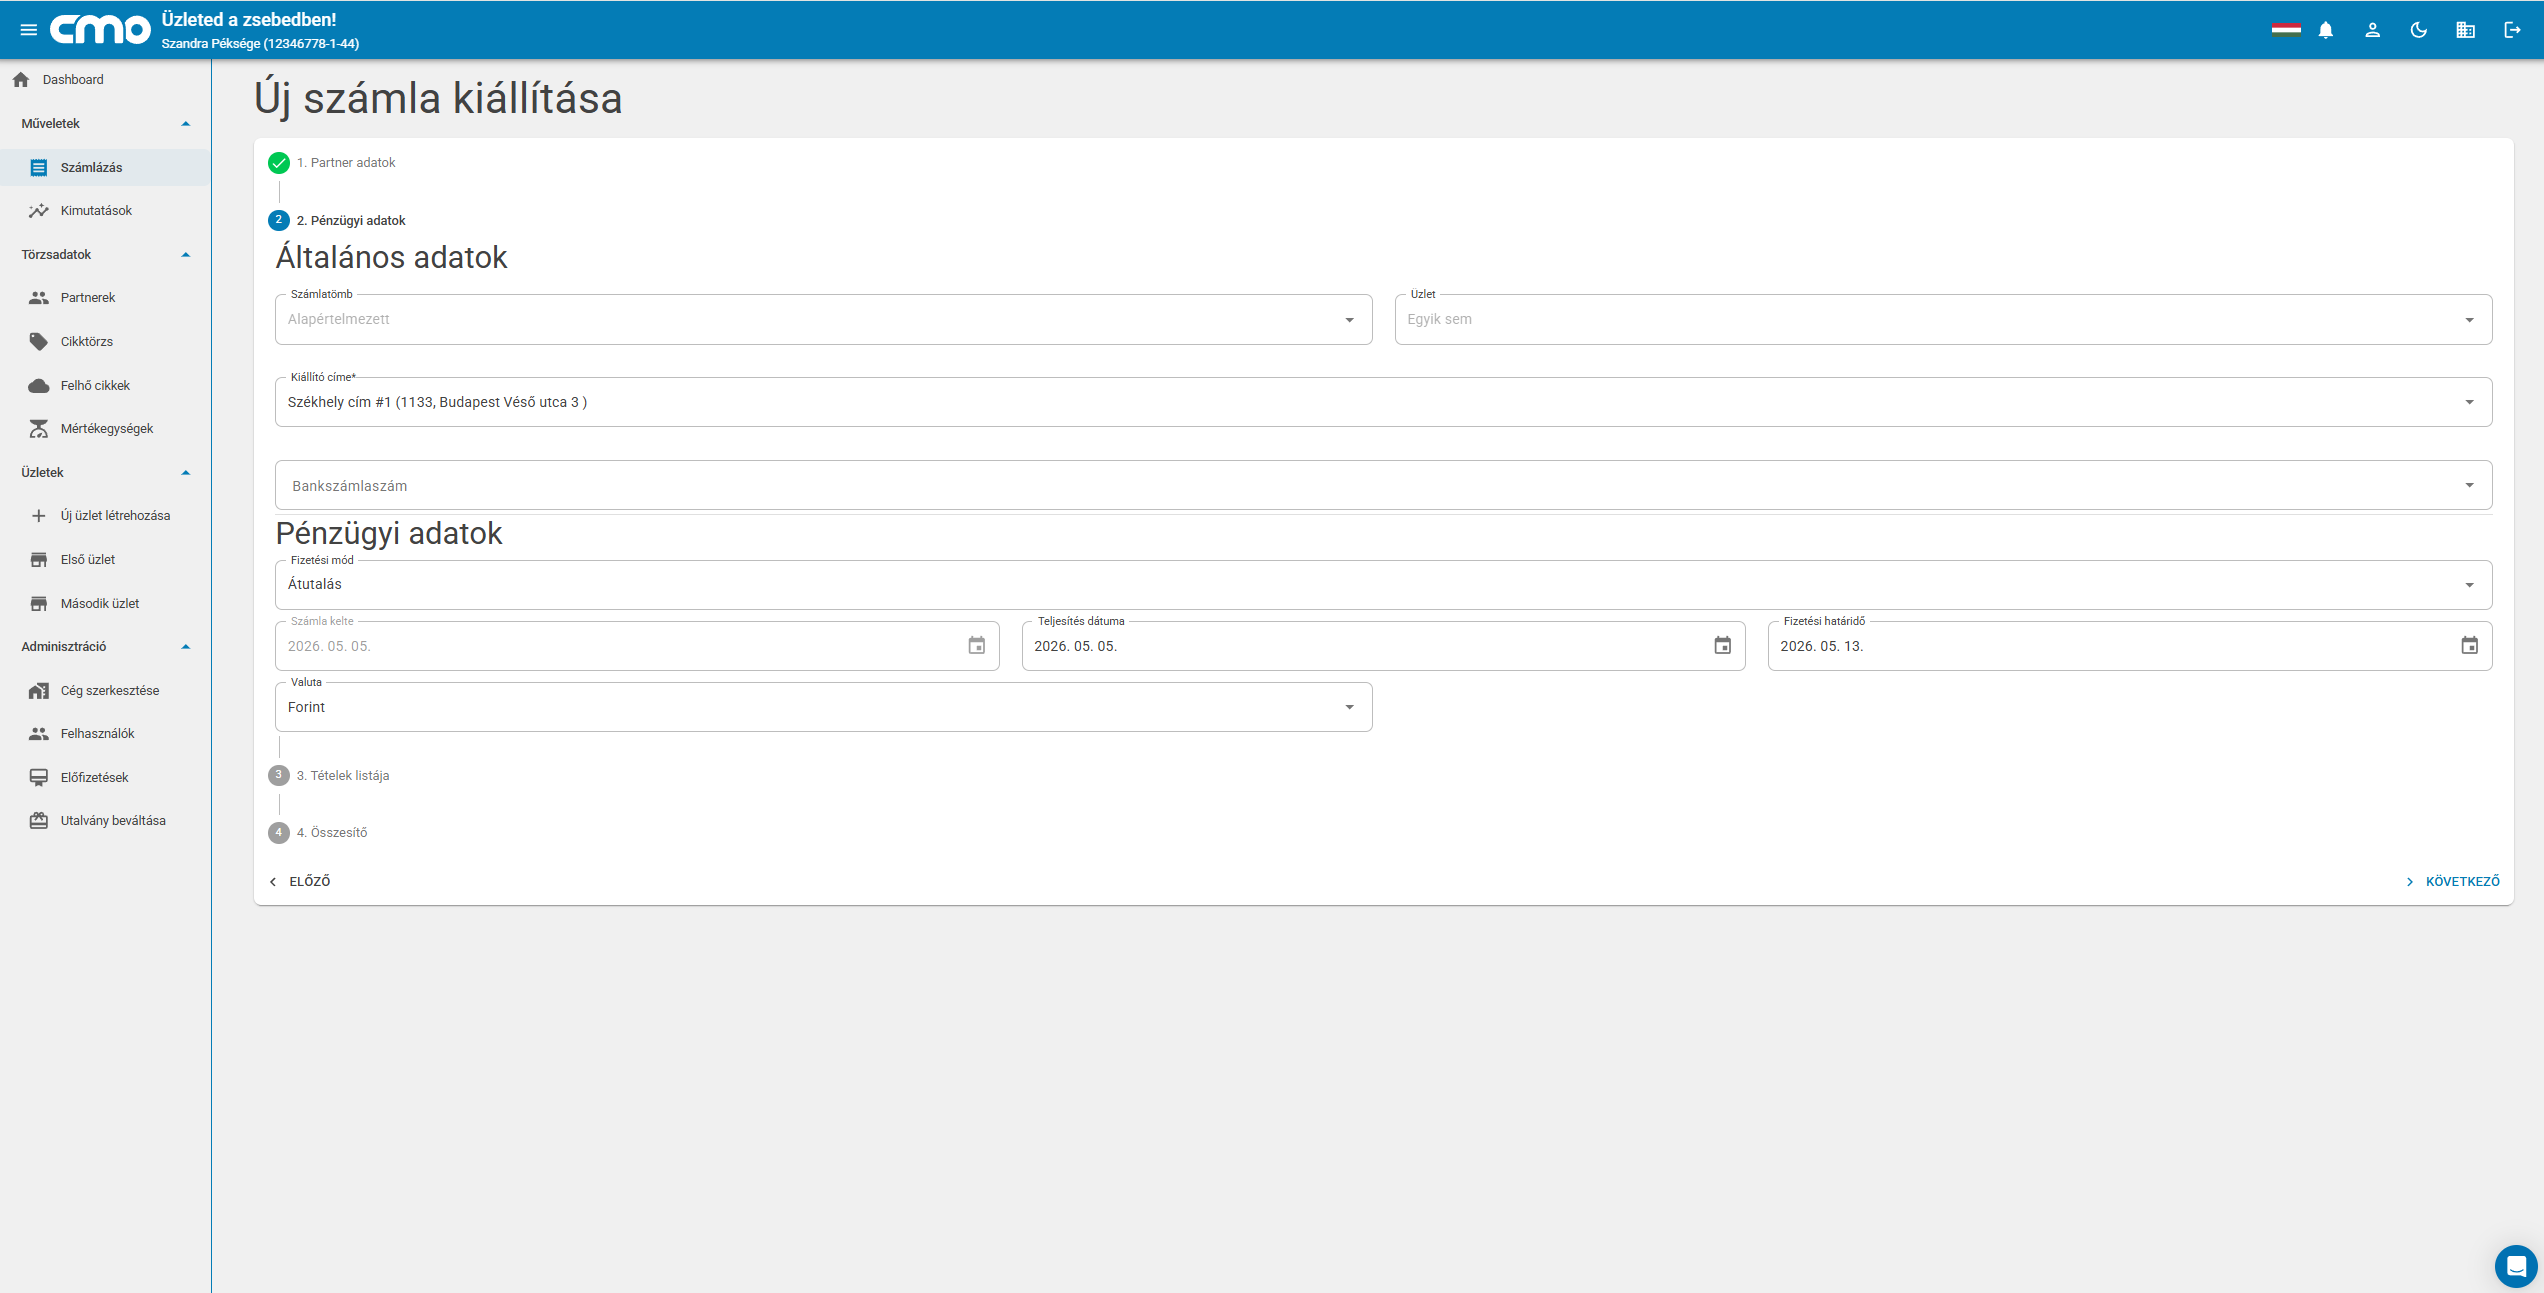Open user profile icon

(2372, 30)
